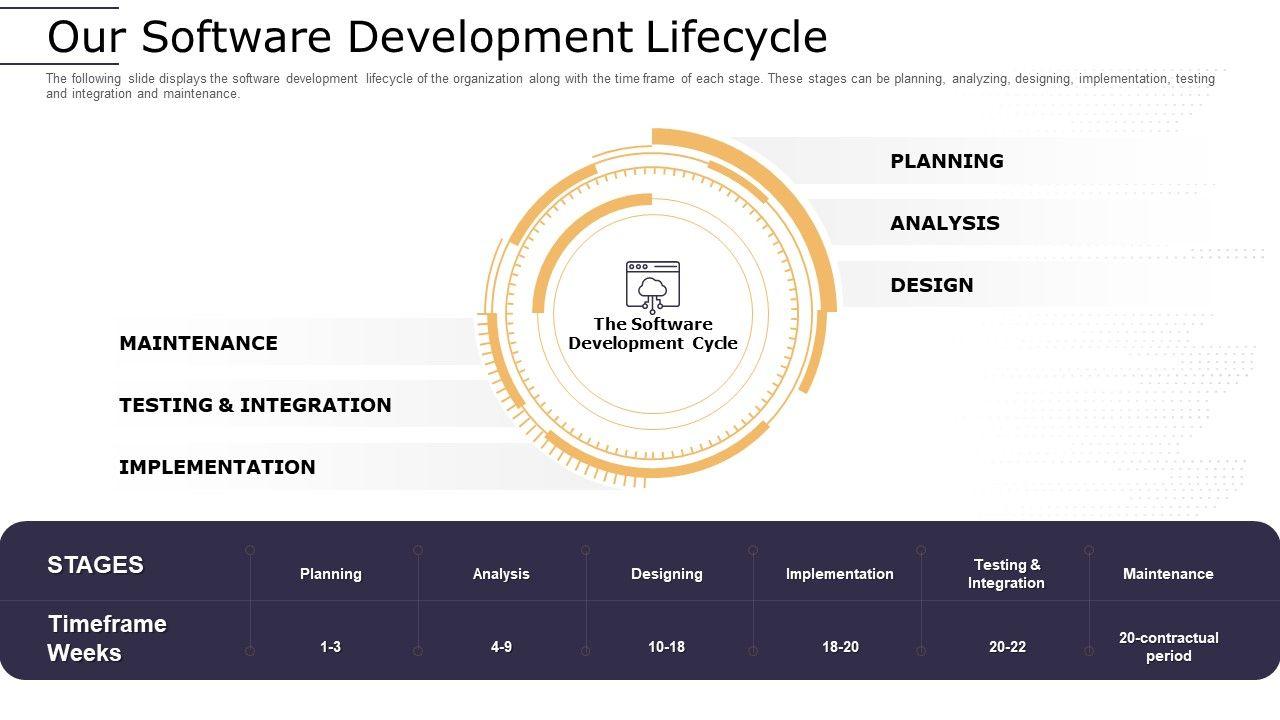The image size is (1280, 720).
Task: Click the 'Timeframe Weeks' row header
Action: [x=107, y=638]
